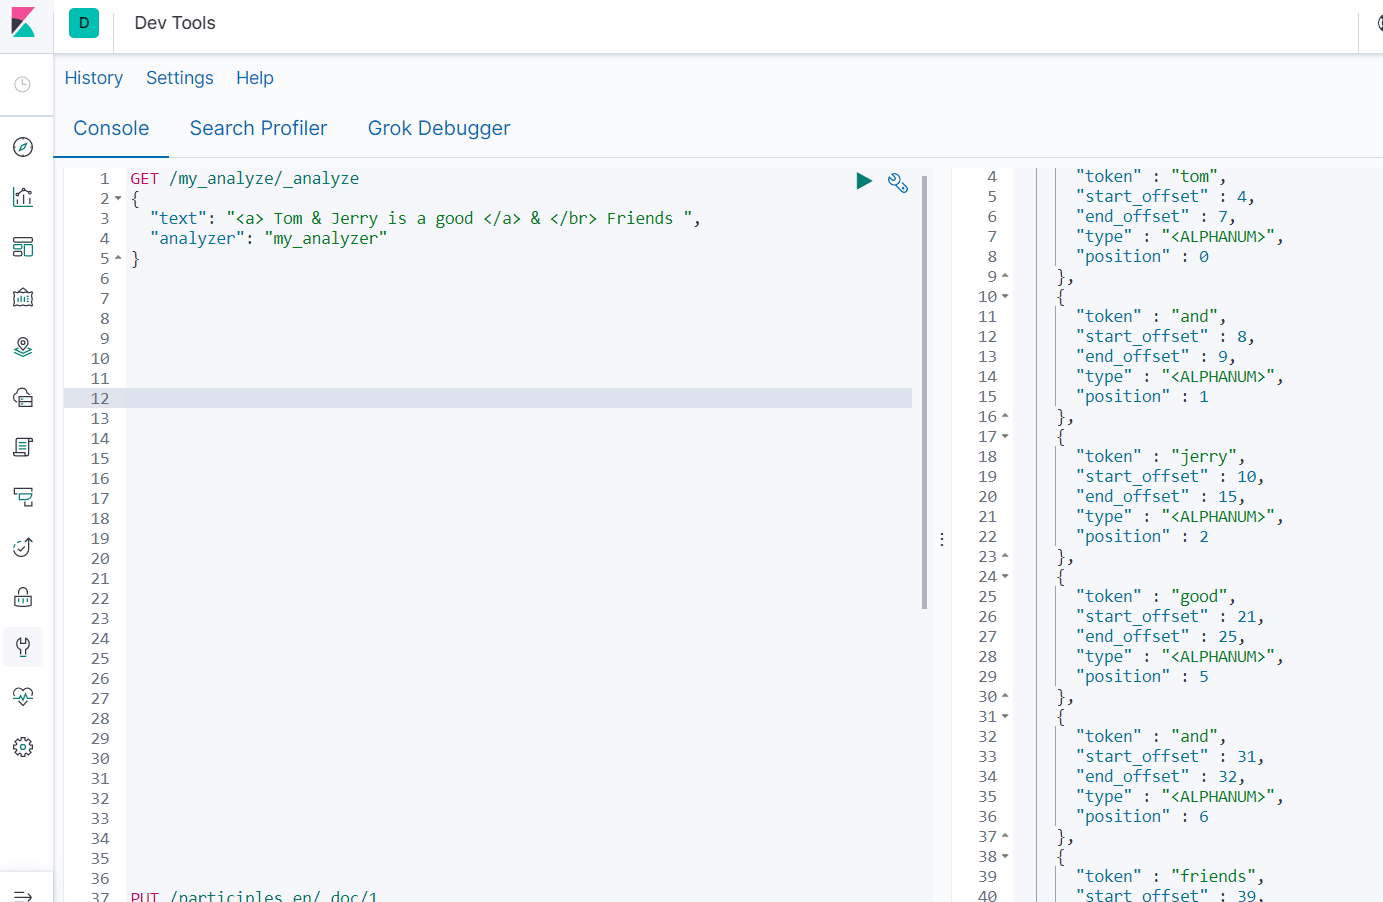Open Stack Monitoring heartbeat icon
The height and width of the screenshot is (902, 1383).
[23, 697]
